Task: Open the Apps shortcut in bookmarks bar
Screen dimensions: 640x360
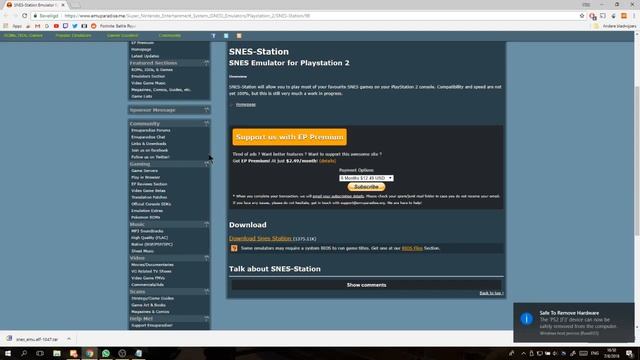Action: (13, 26)
